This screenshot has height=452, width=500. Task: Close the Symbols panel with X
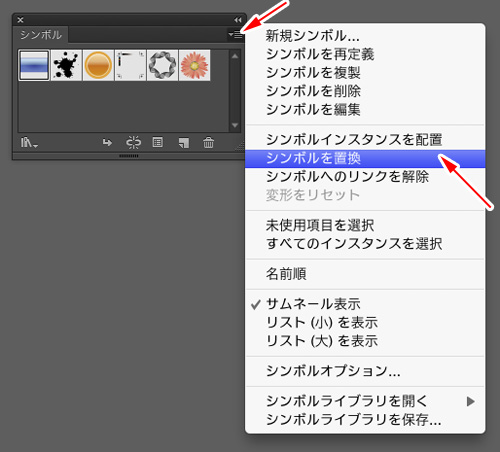tap(20, 20)
